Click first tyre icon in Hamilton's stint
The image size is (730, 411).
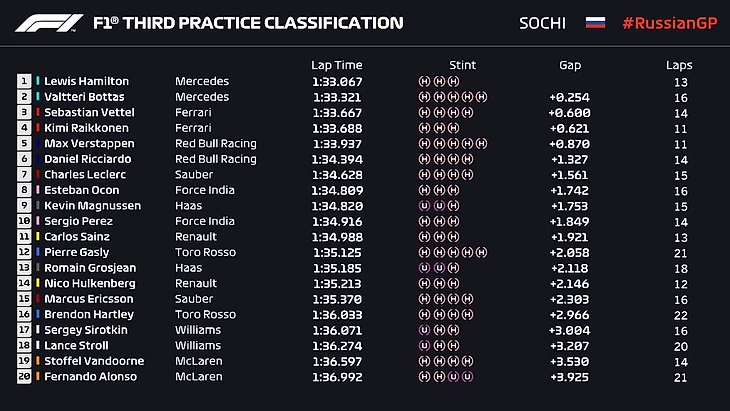point(425,81)
